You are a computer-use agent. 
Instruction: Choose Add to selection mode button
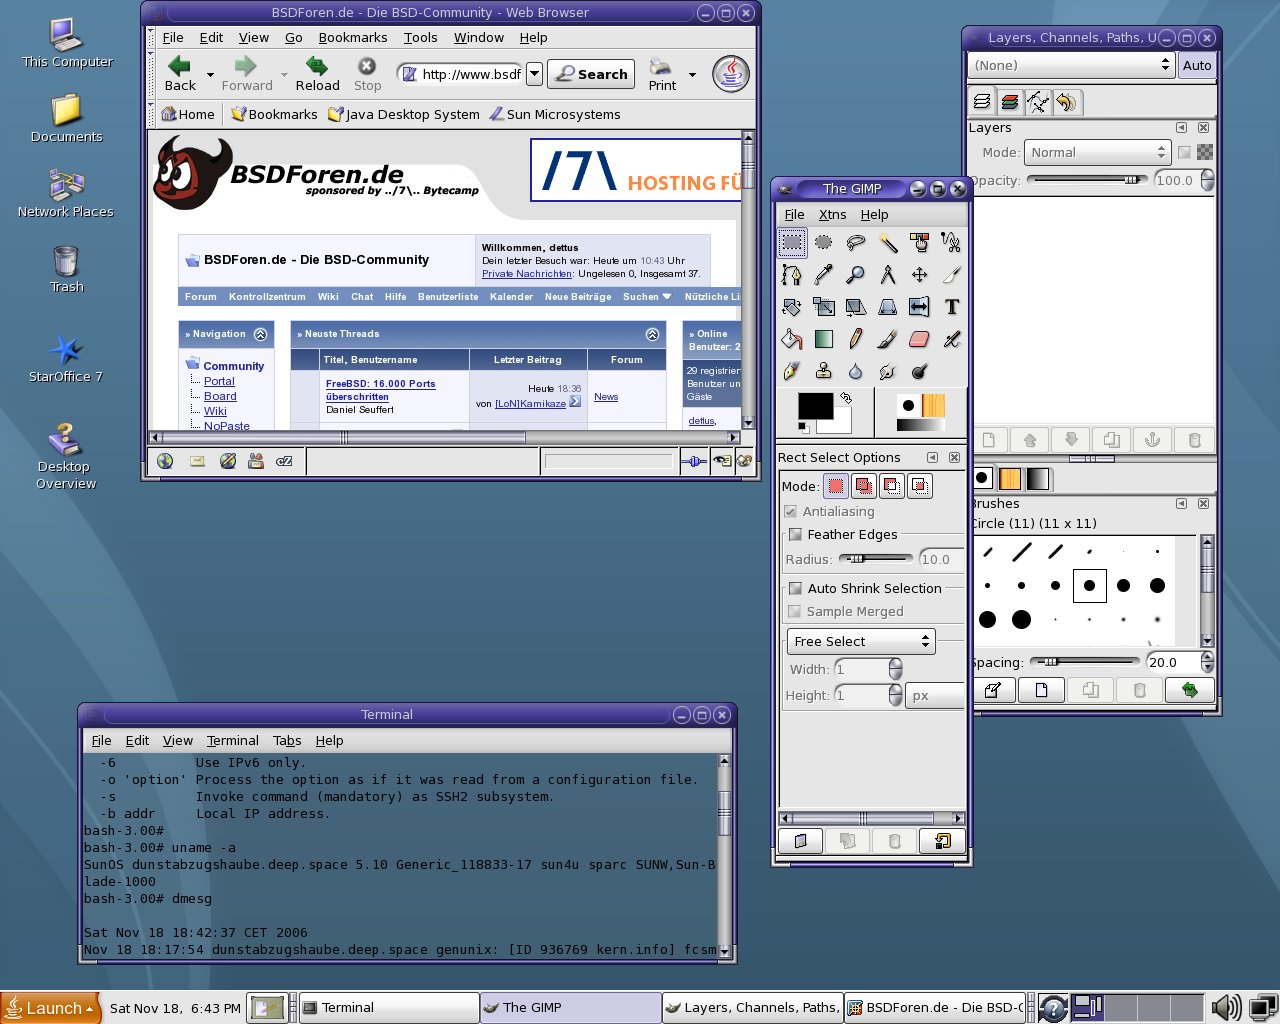(x=864, y=486)
